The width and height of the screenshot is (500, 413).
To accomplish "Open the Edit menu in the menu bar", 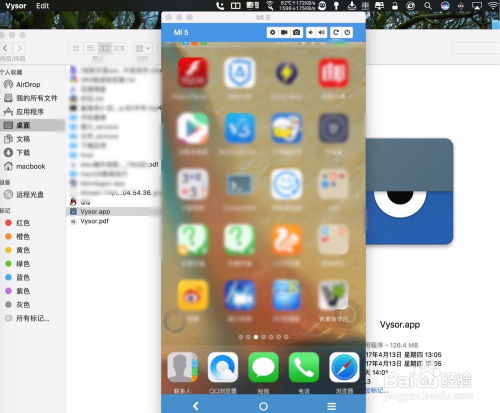I will coord(42,6).
